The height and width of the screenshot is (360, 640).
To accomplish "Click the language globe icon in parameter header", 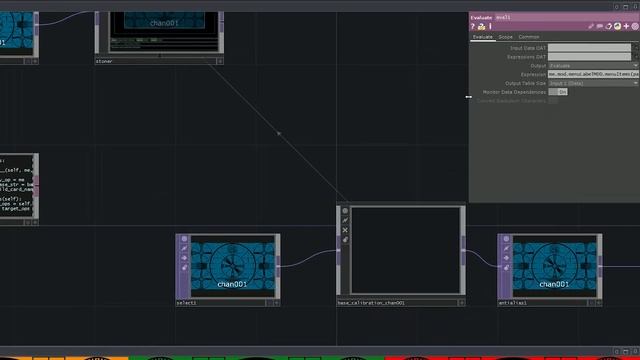I will (618, 27).
